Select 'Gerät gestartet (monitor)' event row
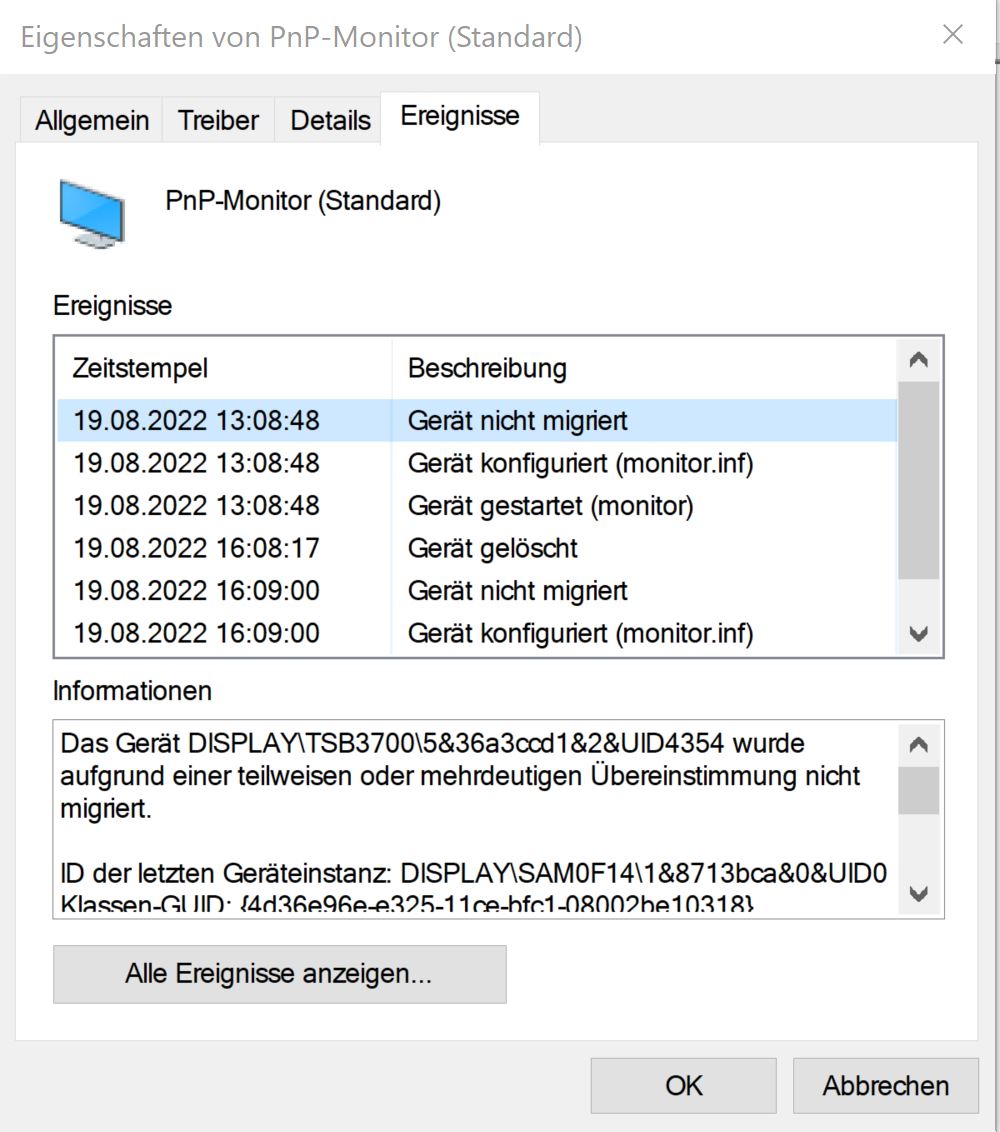Screen dimensions: 1000x1132 tap(477, 505)
